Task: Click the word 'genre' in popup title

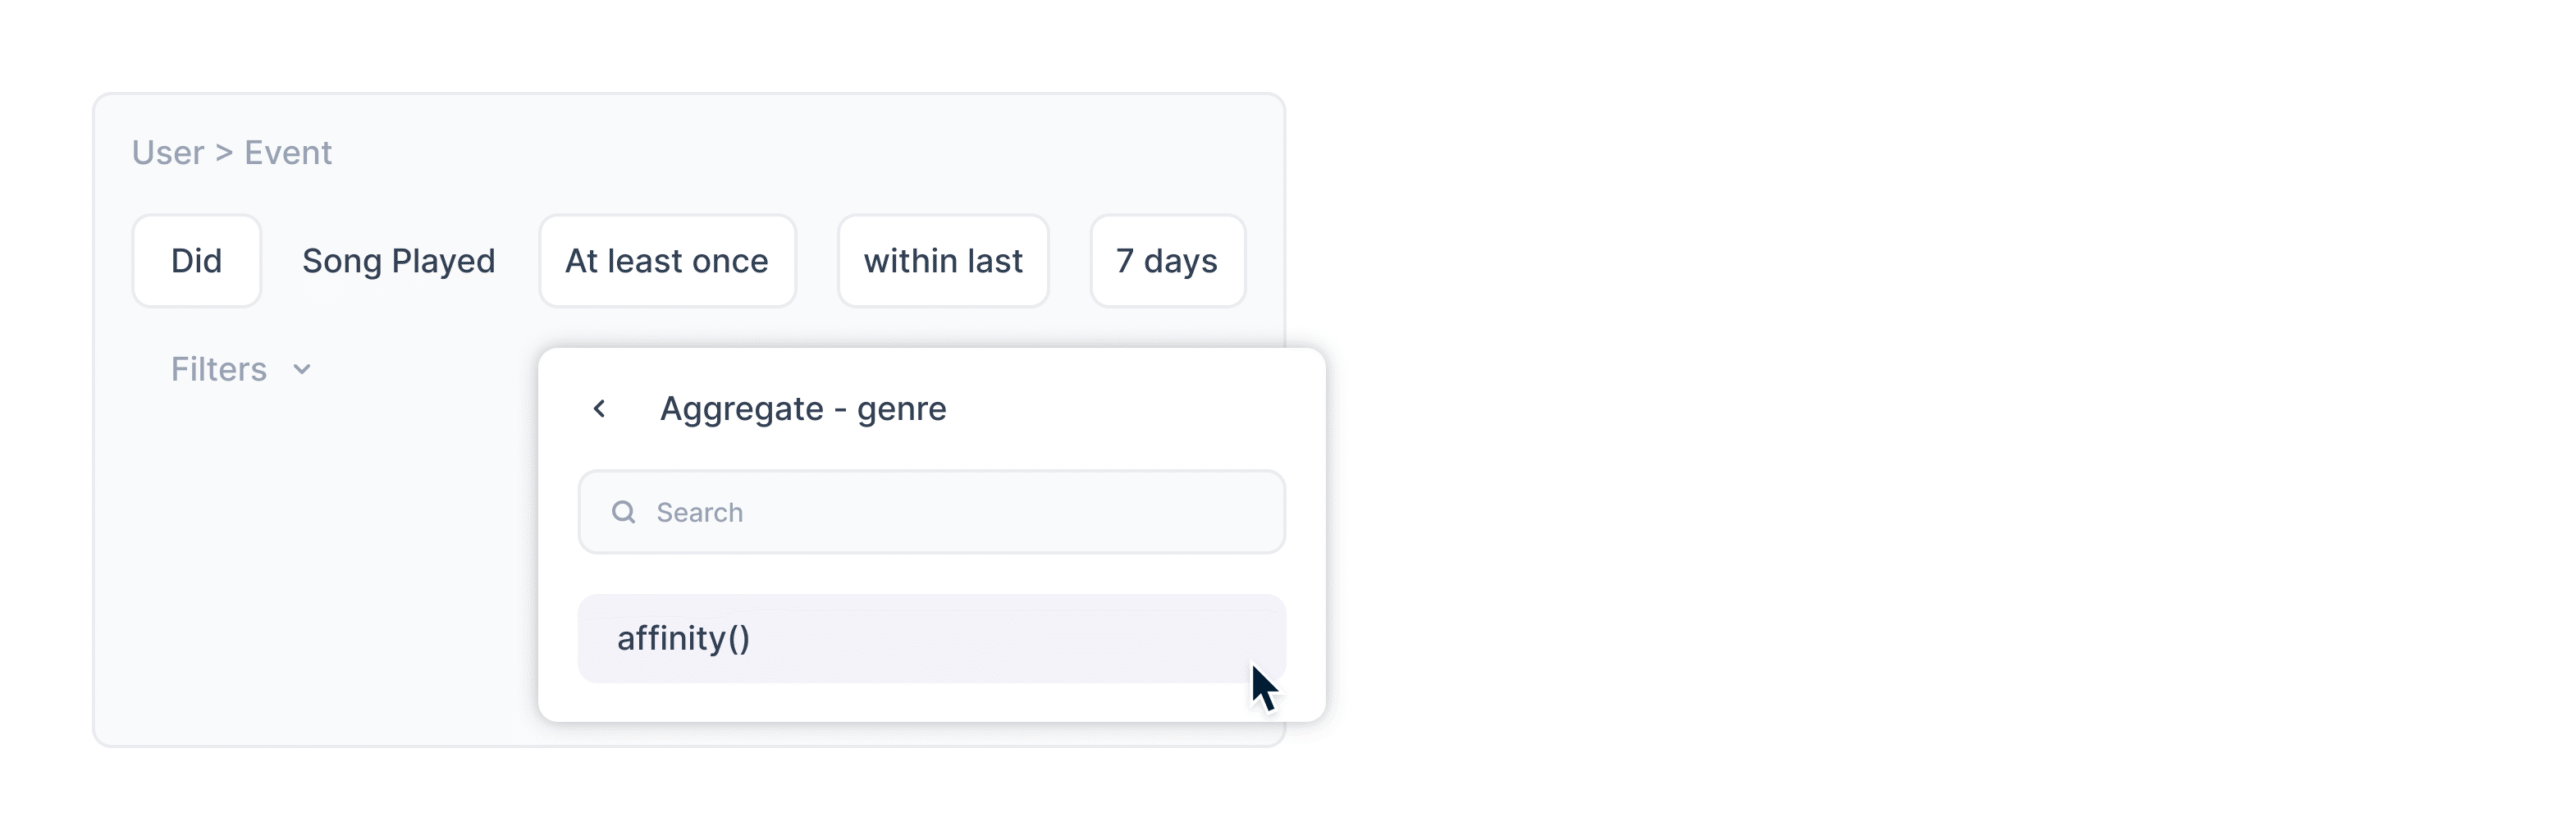Action: pyautogui.click(x=901, y=409)
